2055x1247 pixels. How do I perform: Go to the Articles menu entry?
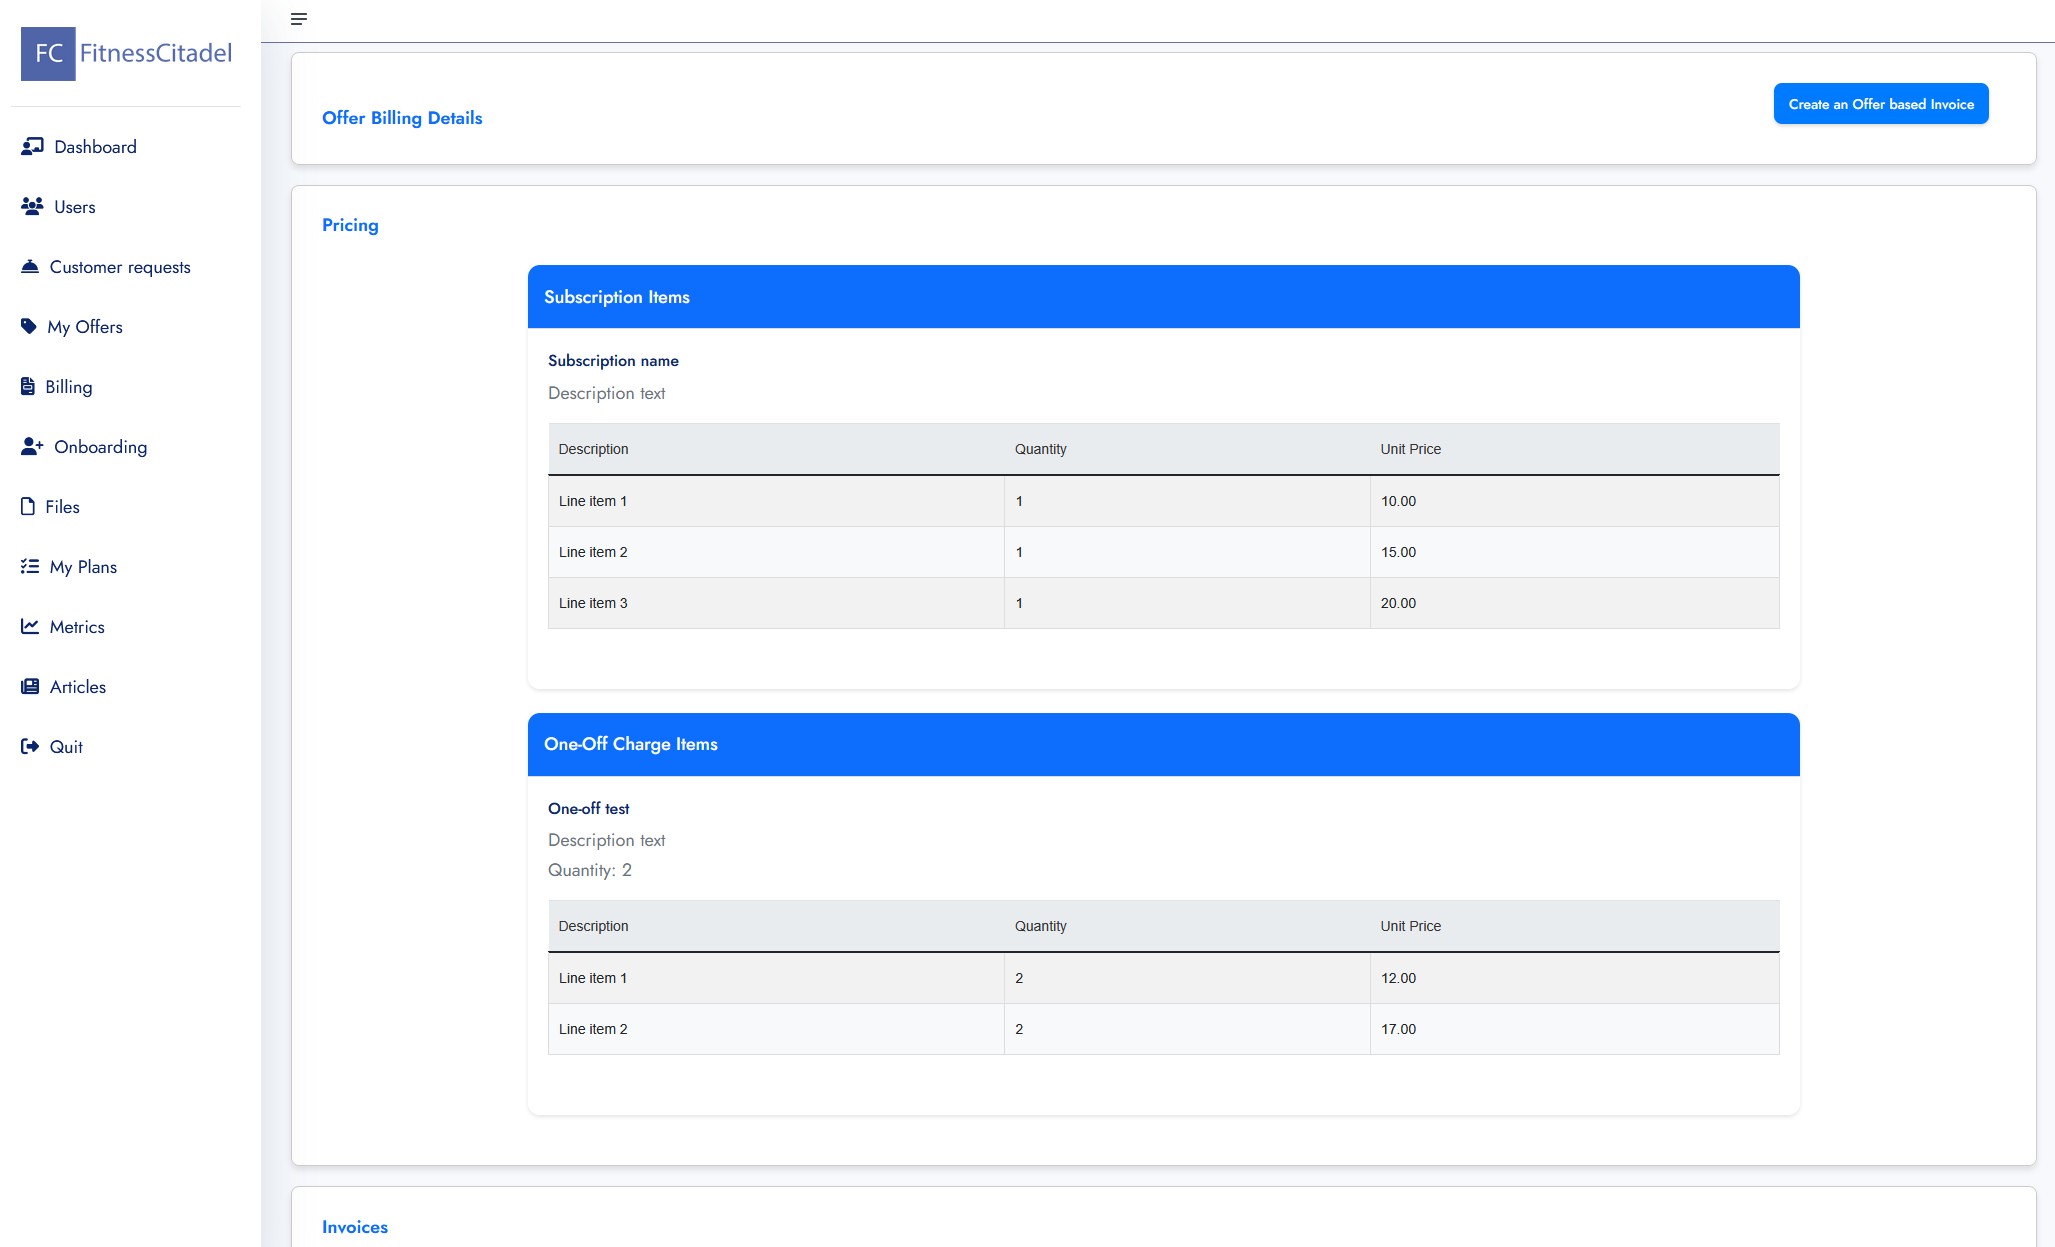78,687
